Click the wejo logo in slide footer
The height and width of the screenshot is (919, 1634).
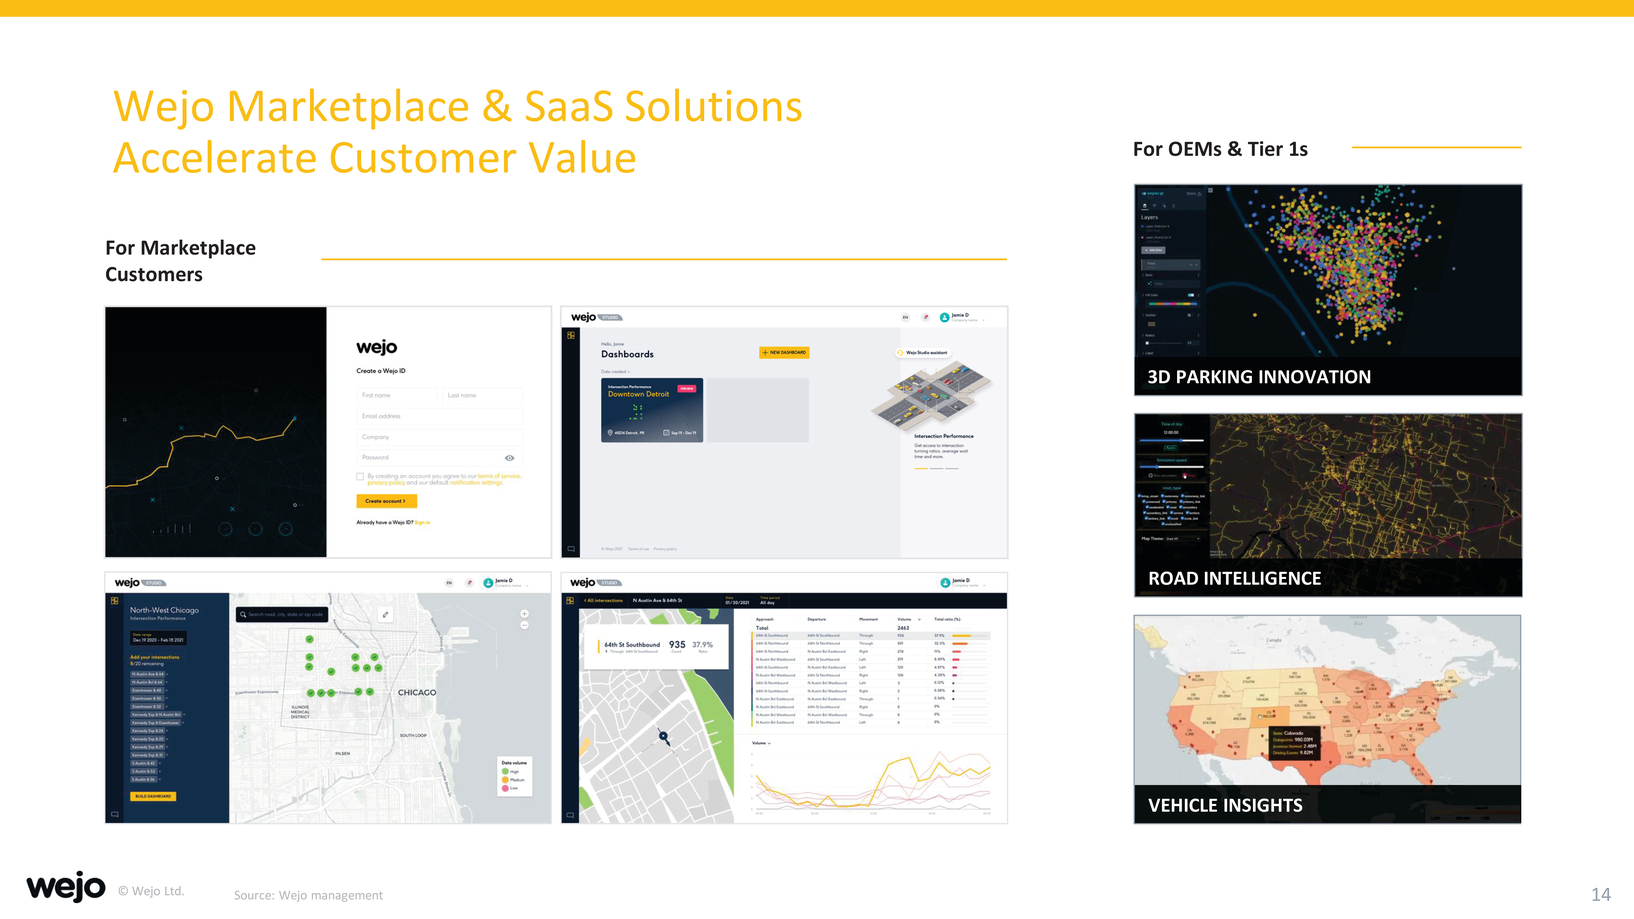point(66,887)
